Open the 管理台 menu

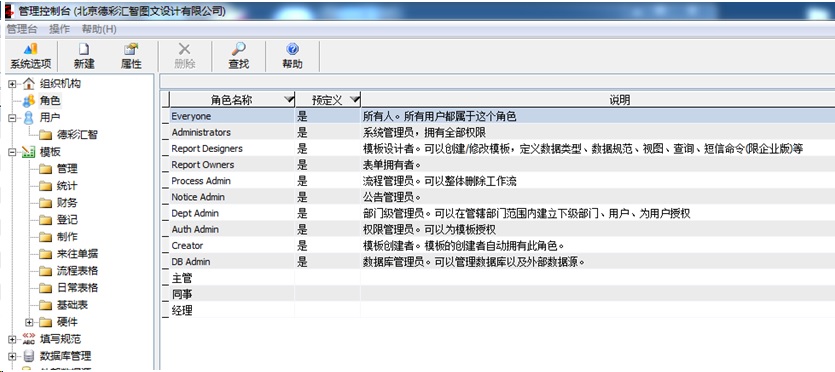point(21,29)
